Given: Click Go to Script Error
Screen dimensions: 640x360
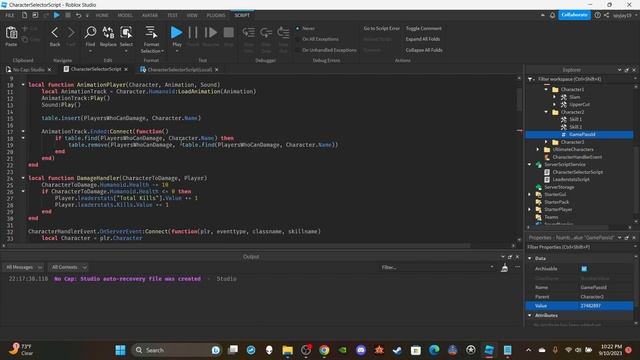Looking at the screenshot, I should (382, 29).
